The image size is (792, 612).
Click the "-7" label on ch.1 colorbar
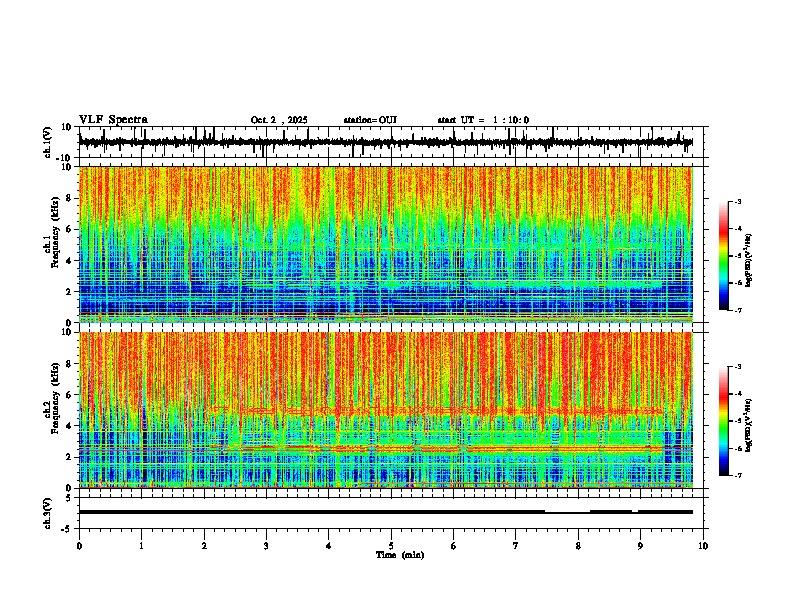click(x=737, y=310)
